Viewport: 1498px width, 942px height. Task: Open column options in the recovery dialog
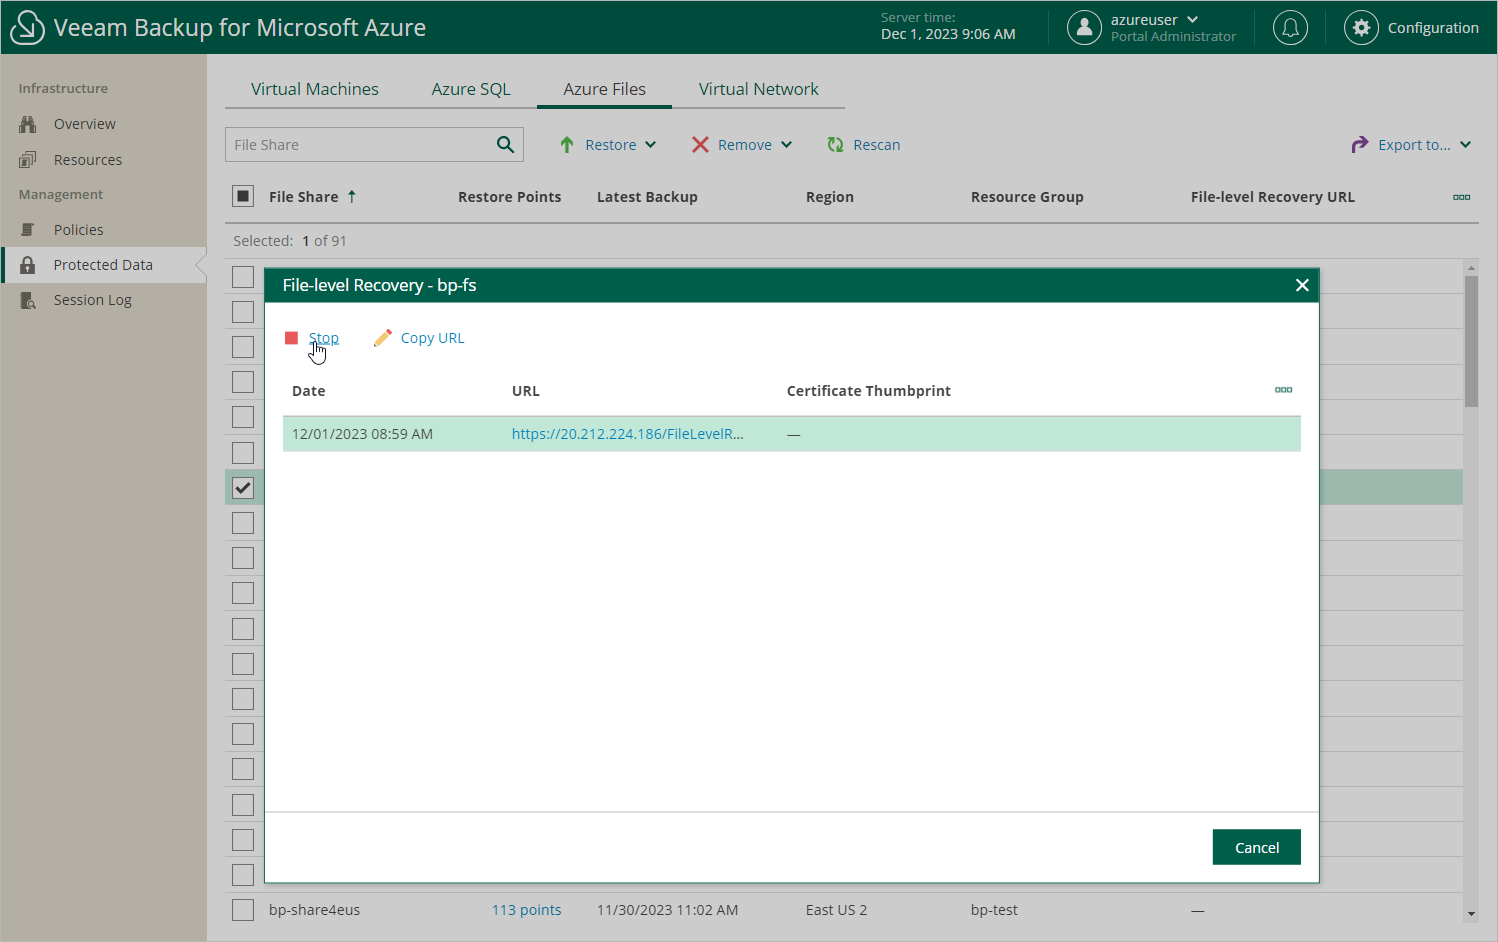pyautogui.click(x=1284, y=390)
